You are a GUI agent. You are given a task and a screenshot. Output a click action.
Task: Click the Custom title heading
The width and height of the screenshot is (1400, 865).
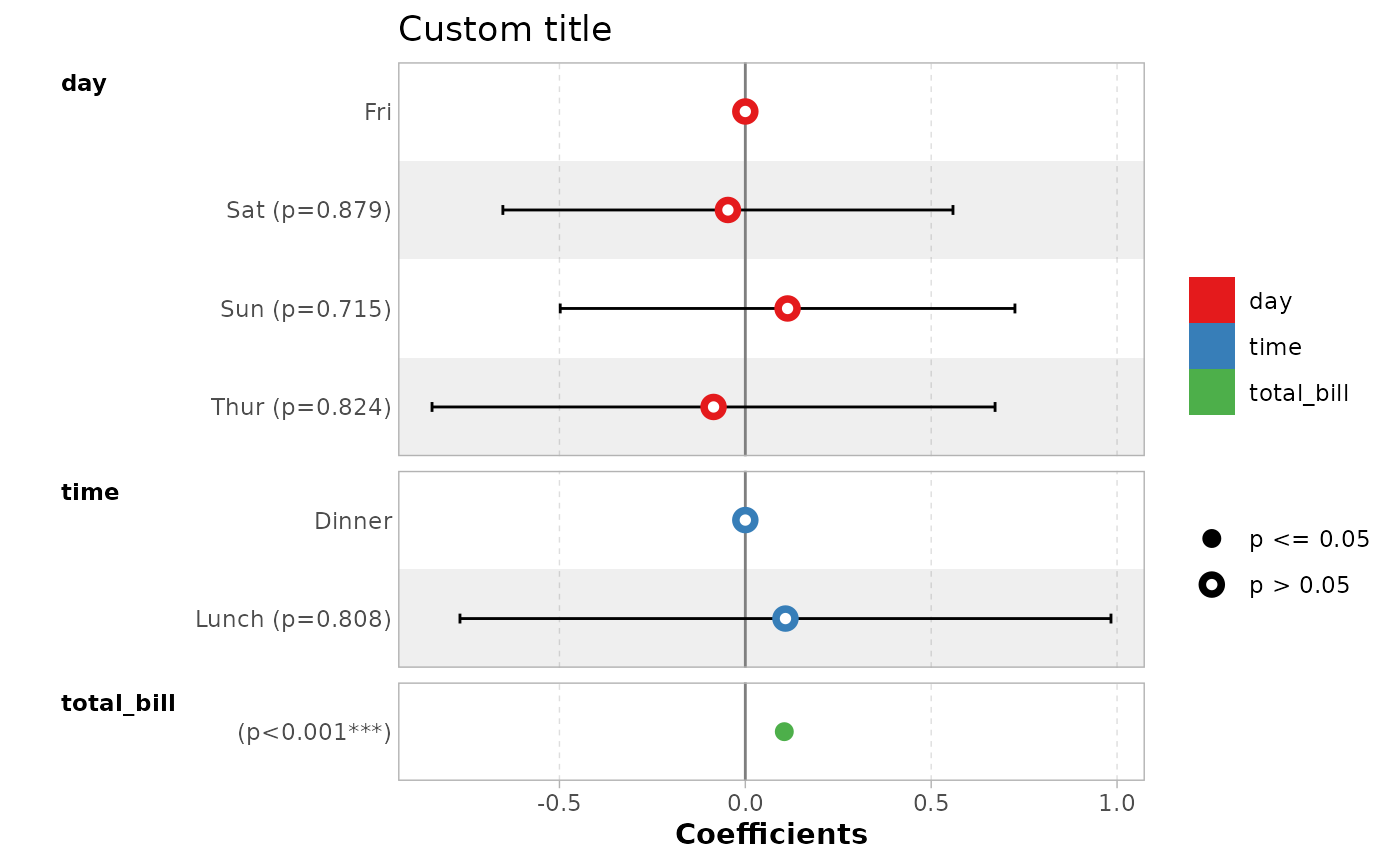click(505, 30)
